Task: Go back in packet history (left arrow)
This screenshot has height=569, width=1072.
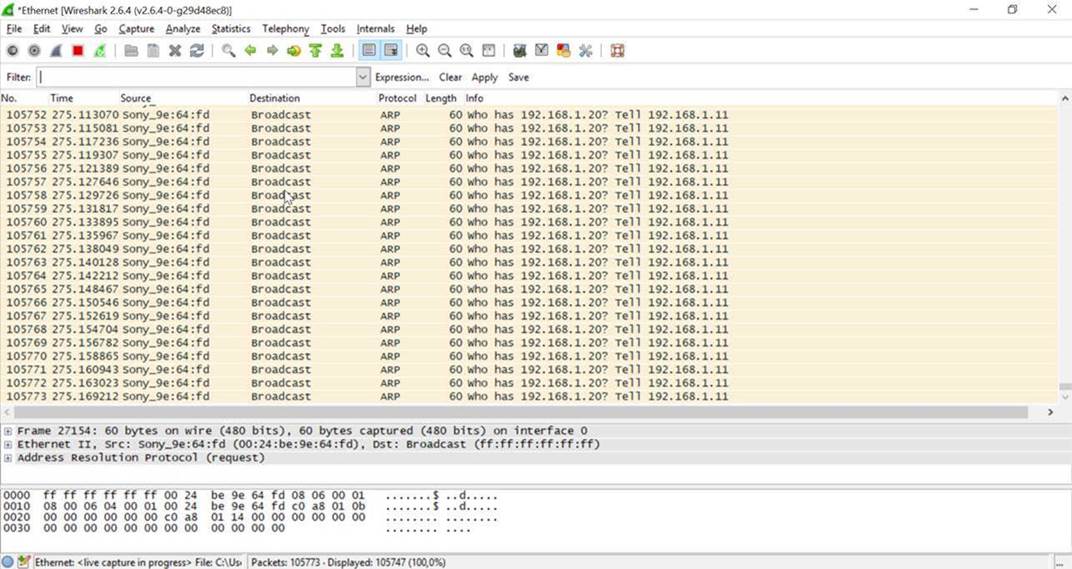Action: click(250, 51)
